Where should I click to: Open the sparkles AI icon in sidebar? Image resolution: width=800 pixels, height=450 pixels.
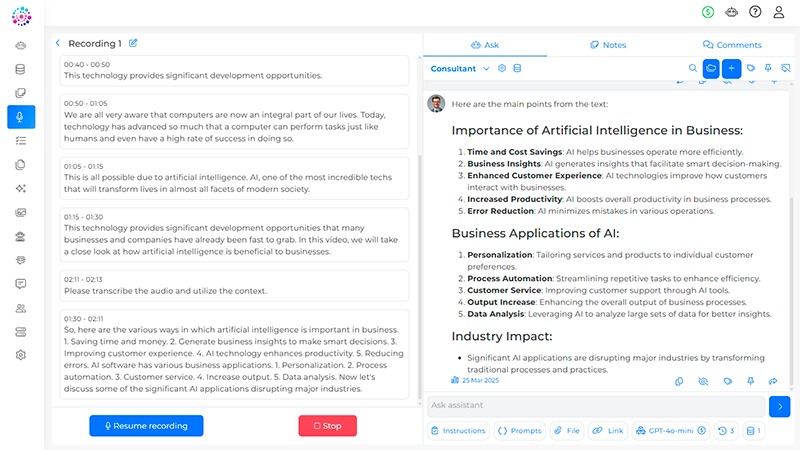(x=20, y=188)
